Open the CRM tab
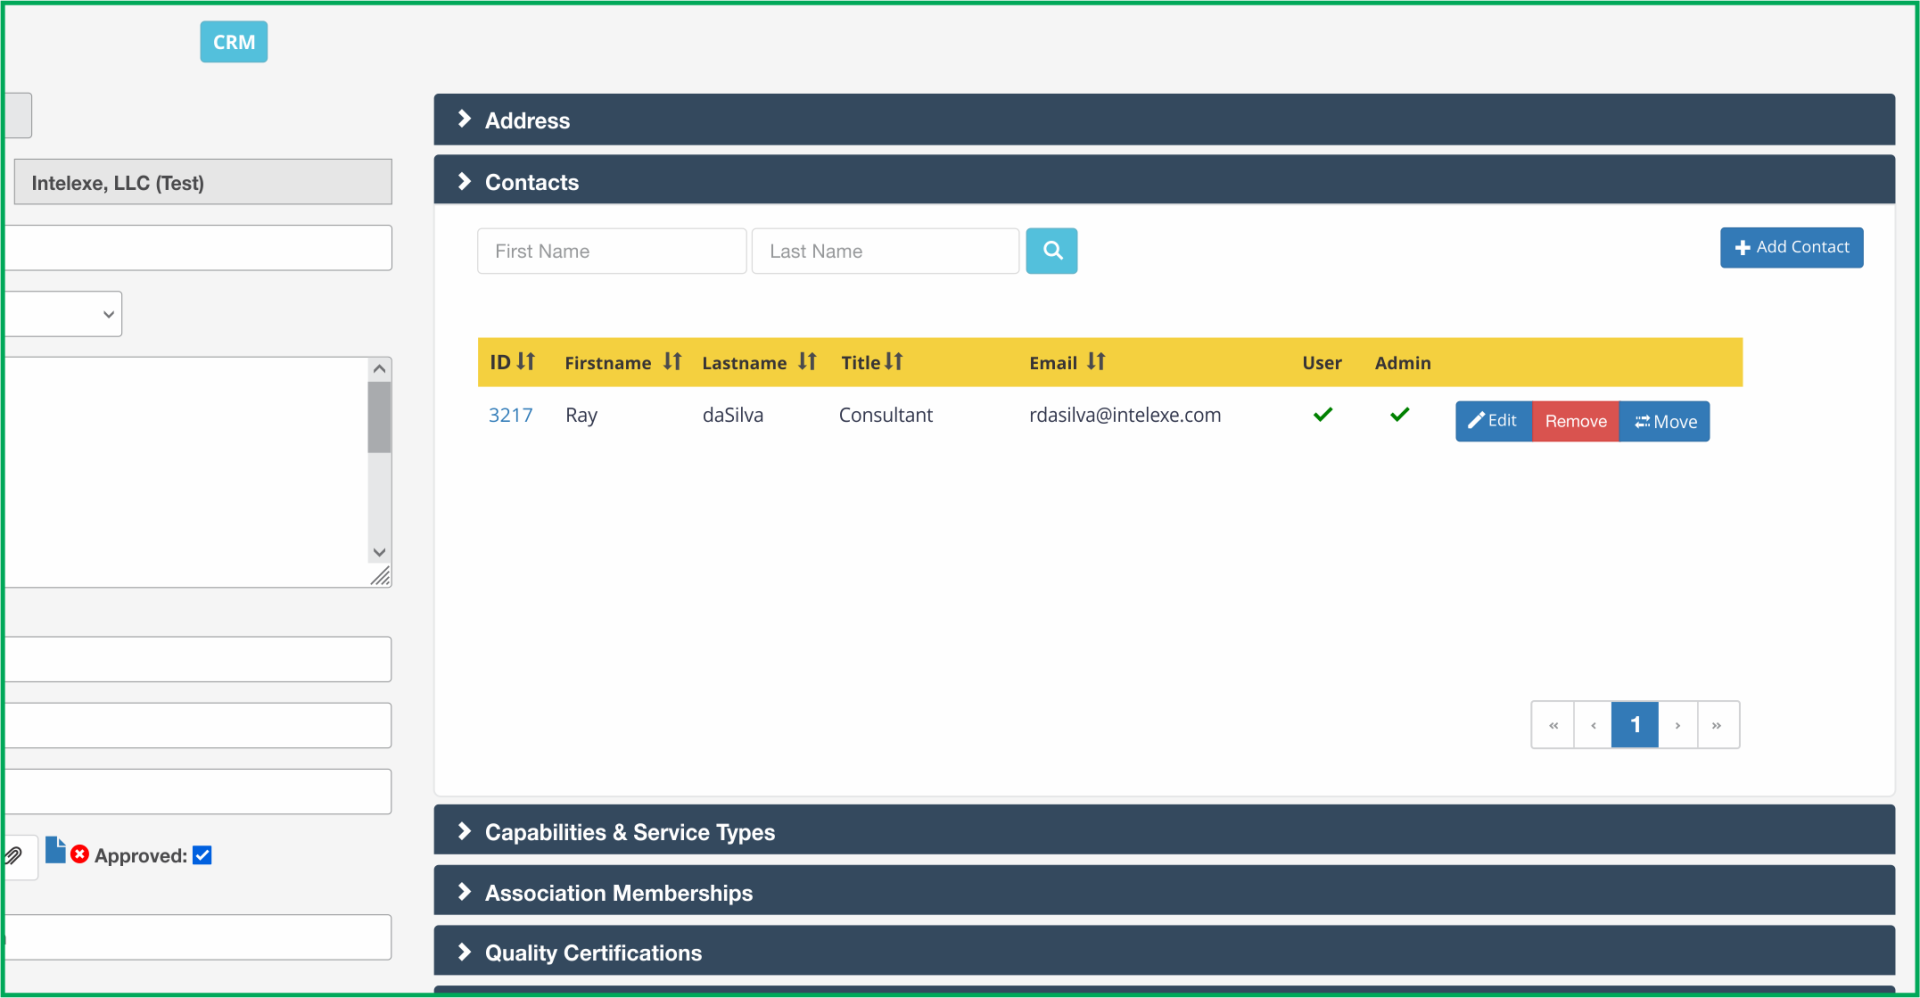1920x998 pixels. tap(234, 42)
